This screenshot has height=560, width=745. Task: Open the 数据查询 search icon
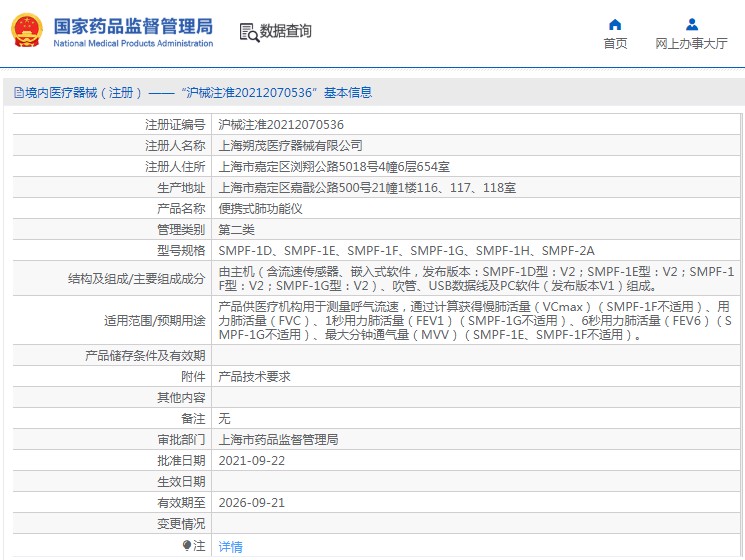point(249,32)
